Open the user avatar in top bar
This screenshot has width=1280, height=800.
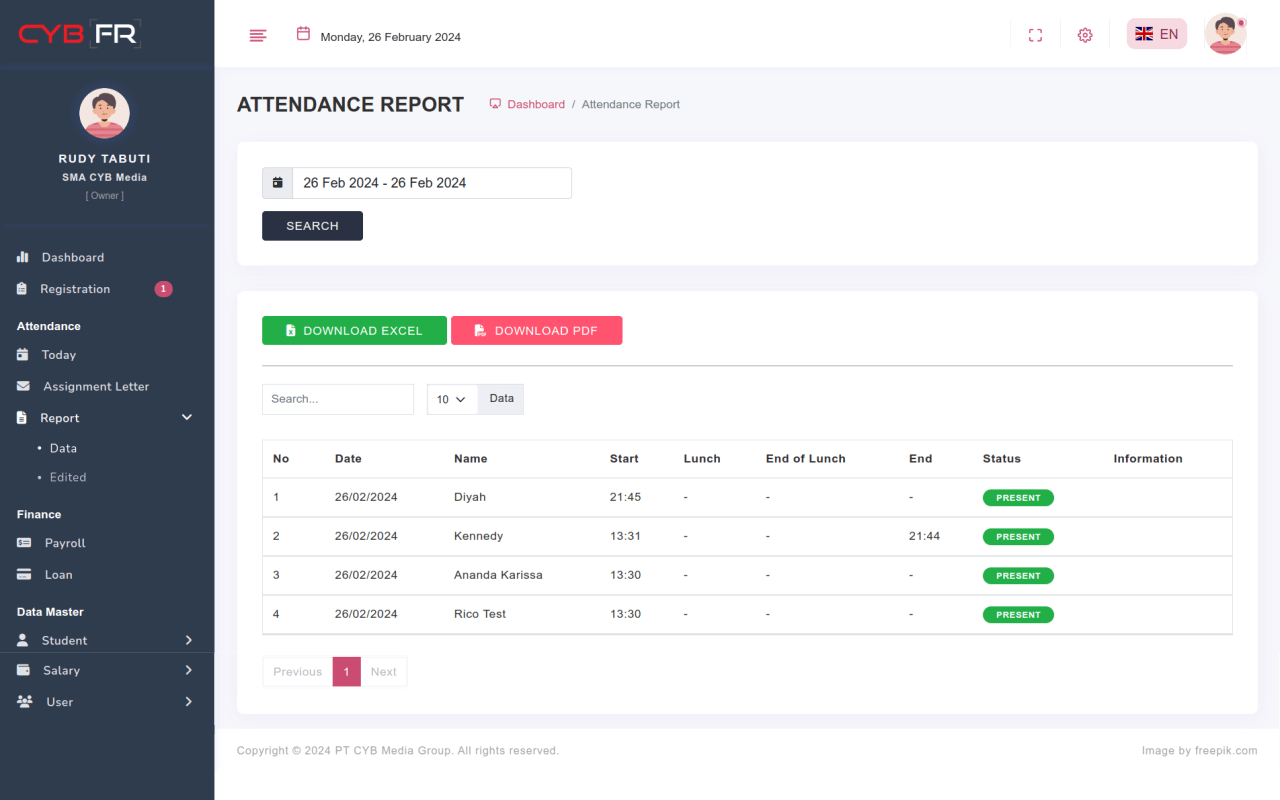[1225, 34]
